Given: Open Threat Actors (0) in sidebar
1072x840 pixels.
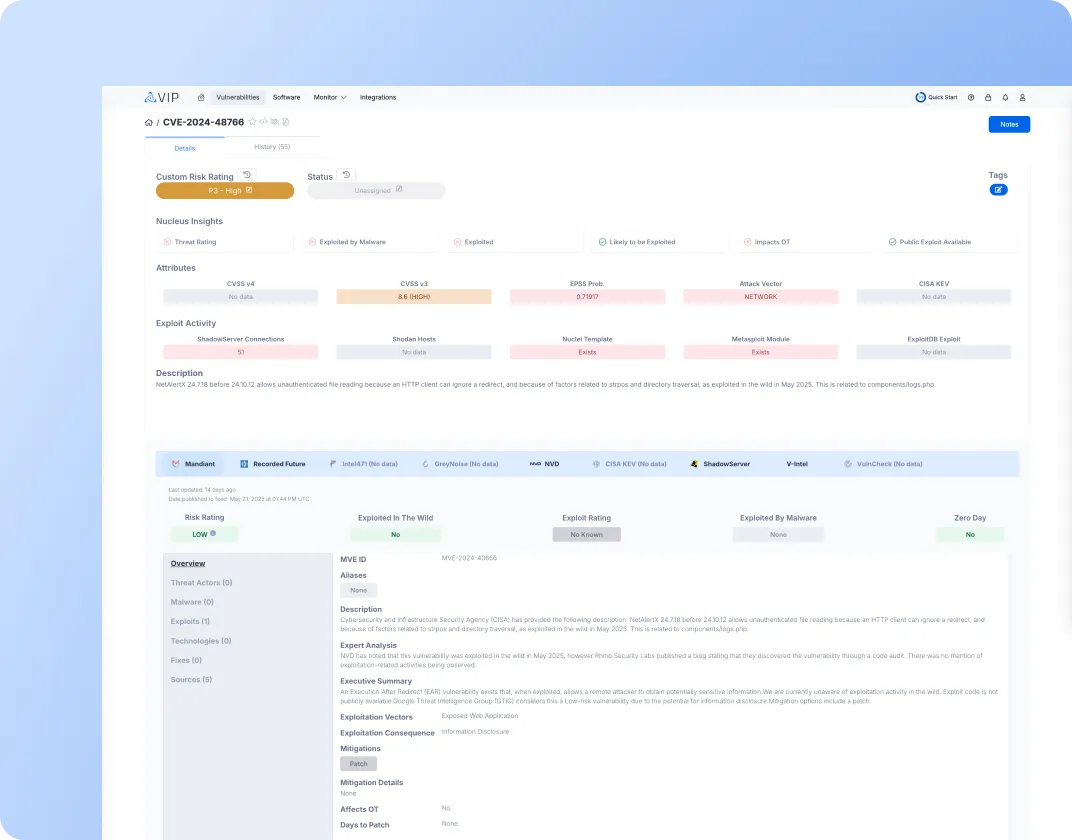Looking at the screenshot, I should (x=202, y=582).
